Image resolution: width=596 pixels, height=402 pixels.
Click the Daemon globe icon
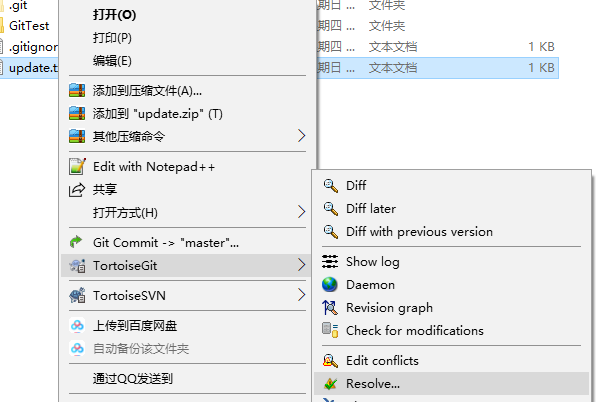click(330, 285)
